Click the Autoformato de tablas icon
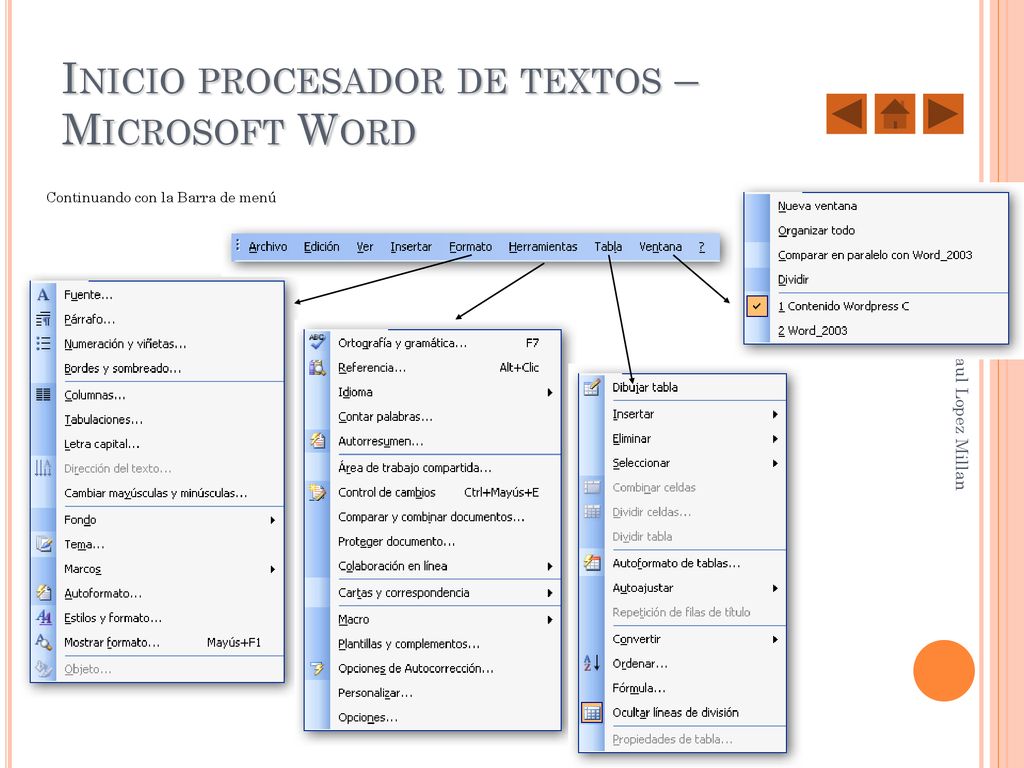The height and width of the screenshot is (768, 1024). coord(592,562)
